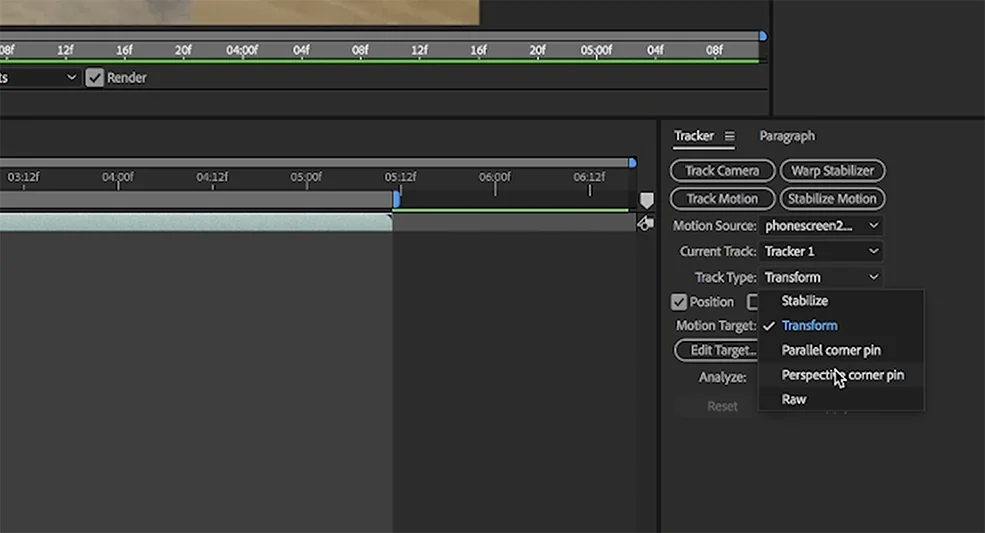Click the comp marker bin icon

tap(646, 201)
